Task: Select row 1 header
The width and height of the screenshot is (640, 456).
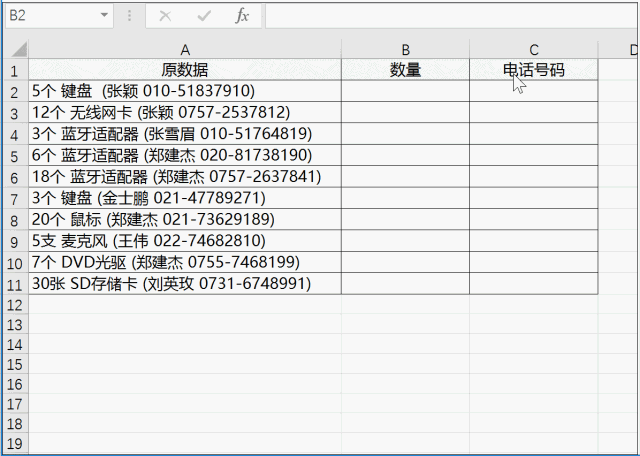Action: point(15,70)
